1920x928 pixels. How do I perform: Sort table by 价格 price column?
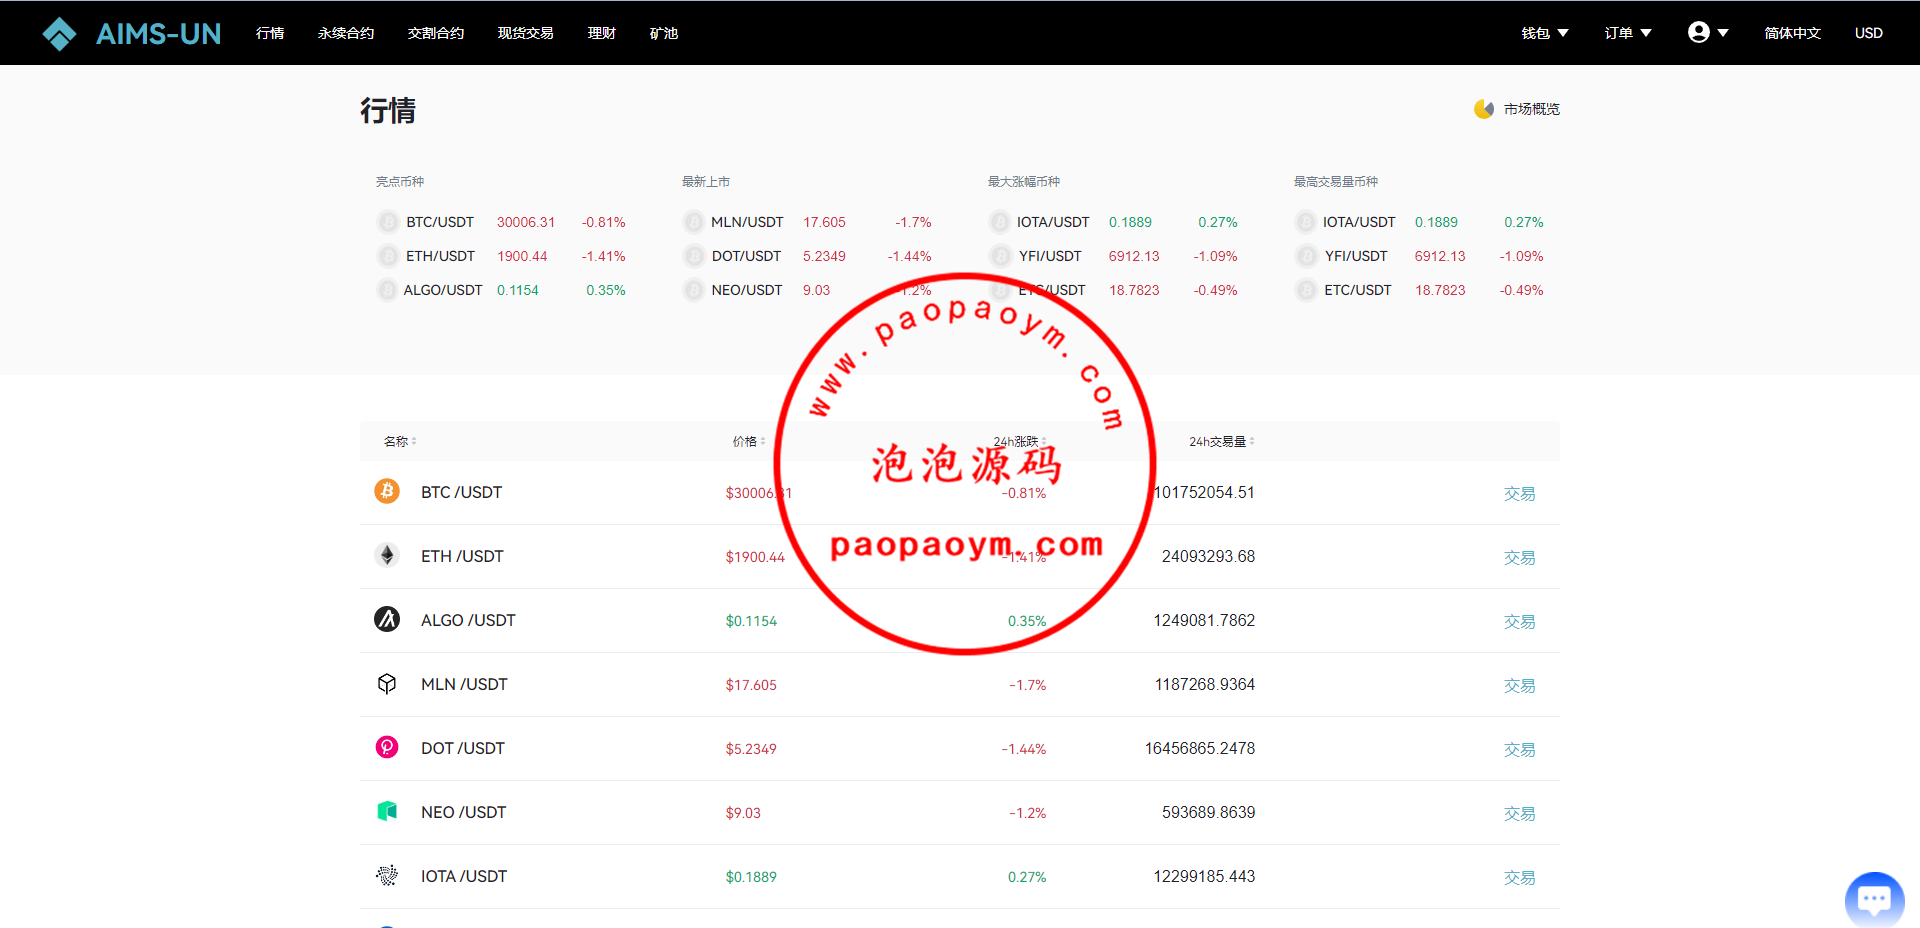(748, 441)
